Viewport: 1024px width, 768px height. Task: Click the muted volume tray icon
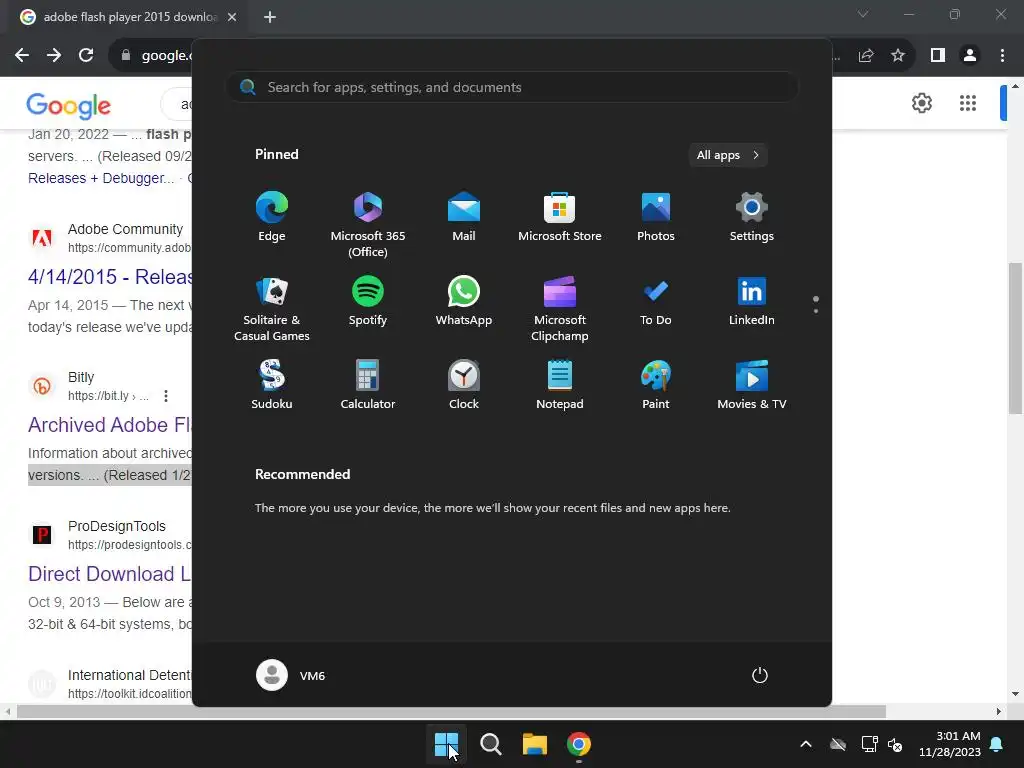(895, 744)
